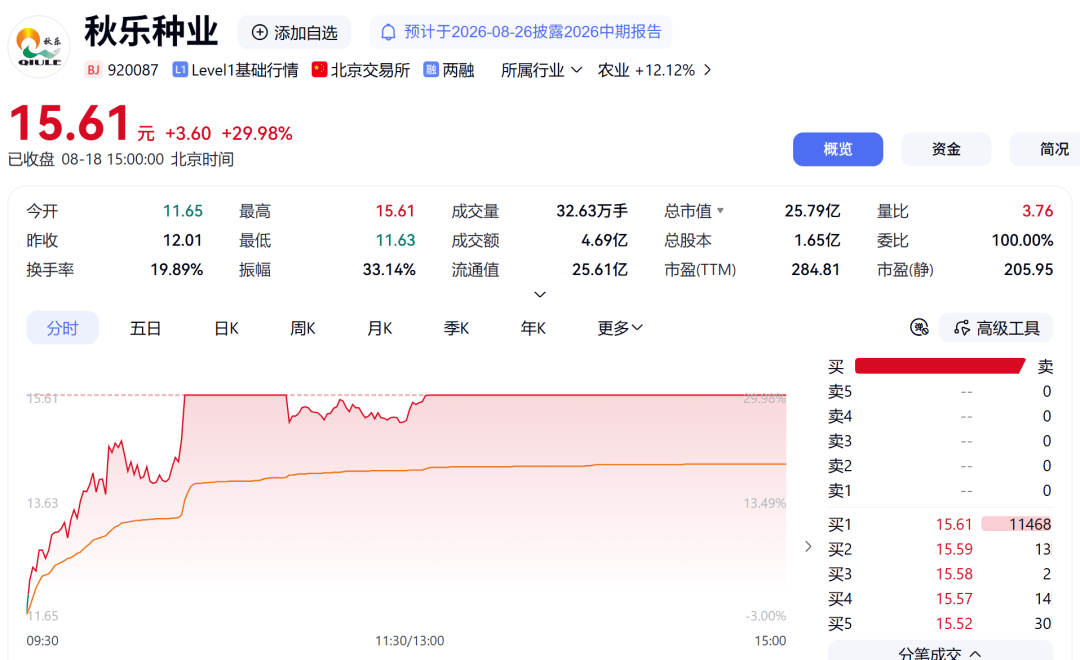Click the China flag icon
The width and height of the screenshot is (1080, 660).
click(x=319, y=70)
